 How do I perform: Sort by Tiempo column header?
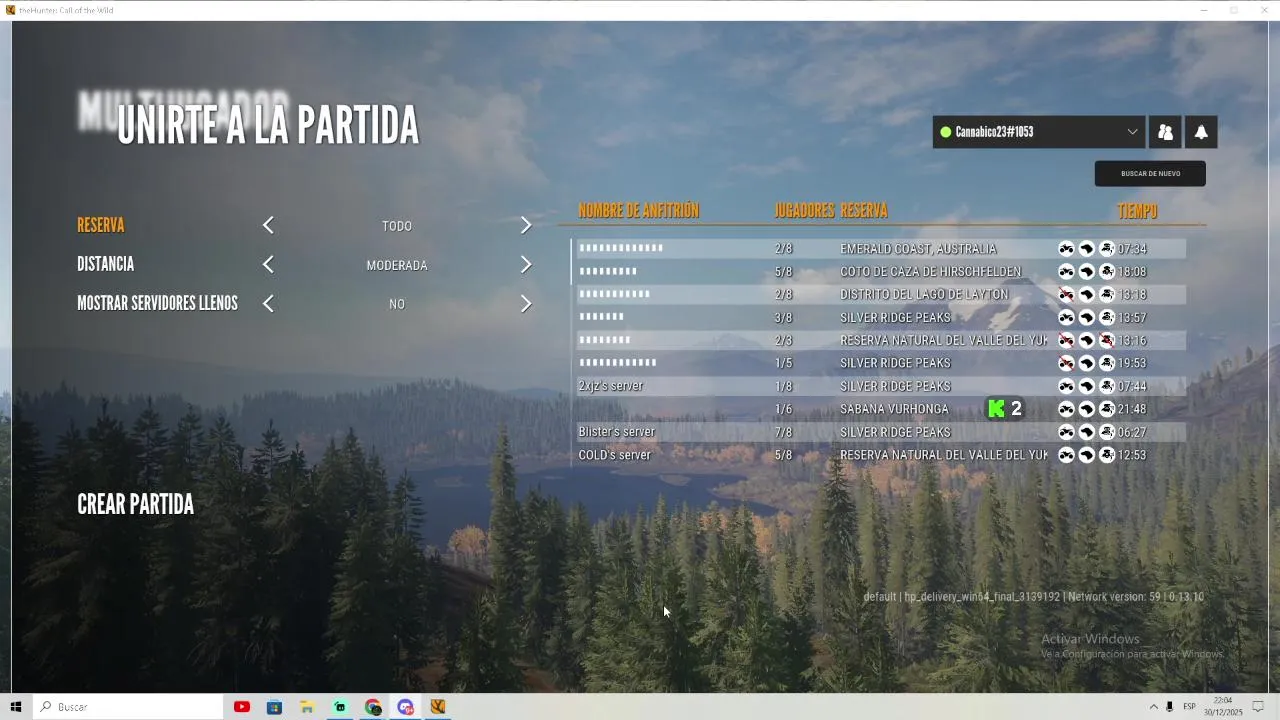click(x=1137, y=211)
